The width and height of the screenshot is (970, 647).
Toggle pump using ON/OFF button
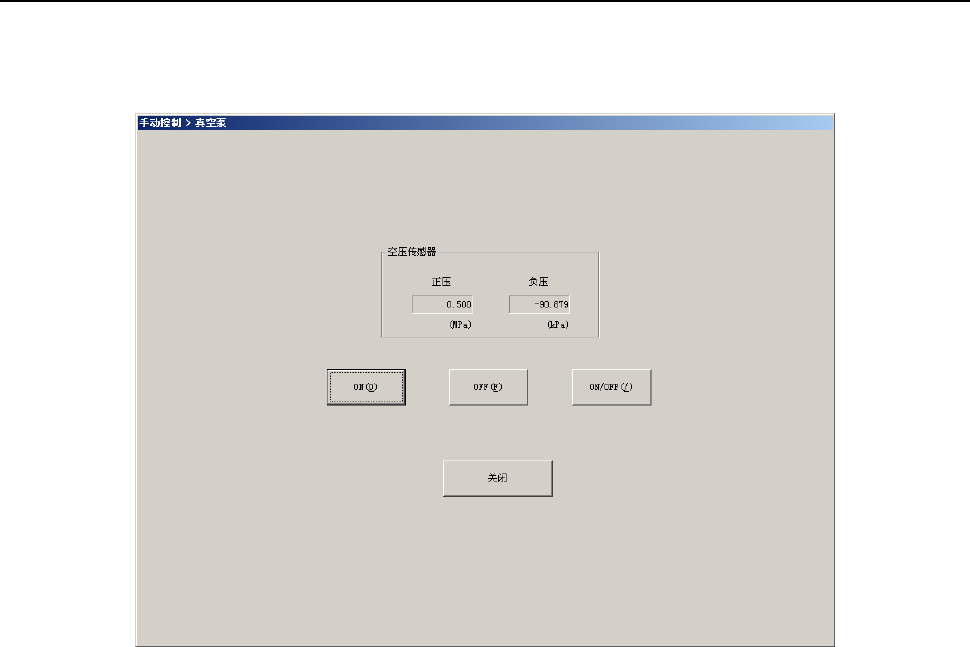pyautogui.click(x=611, y=387)
